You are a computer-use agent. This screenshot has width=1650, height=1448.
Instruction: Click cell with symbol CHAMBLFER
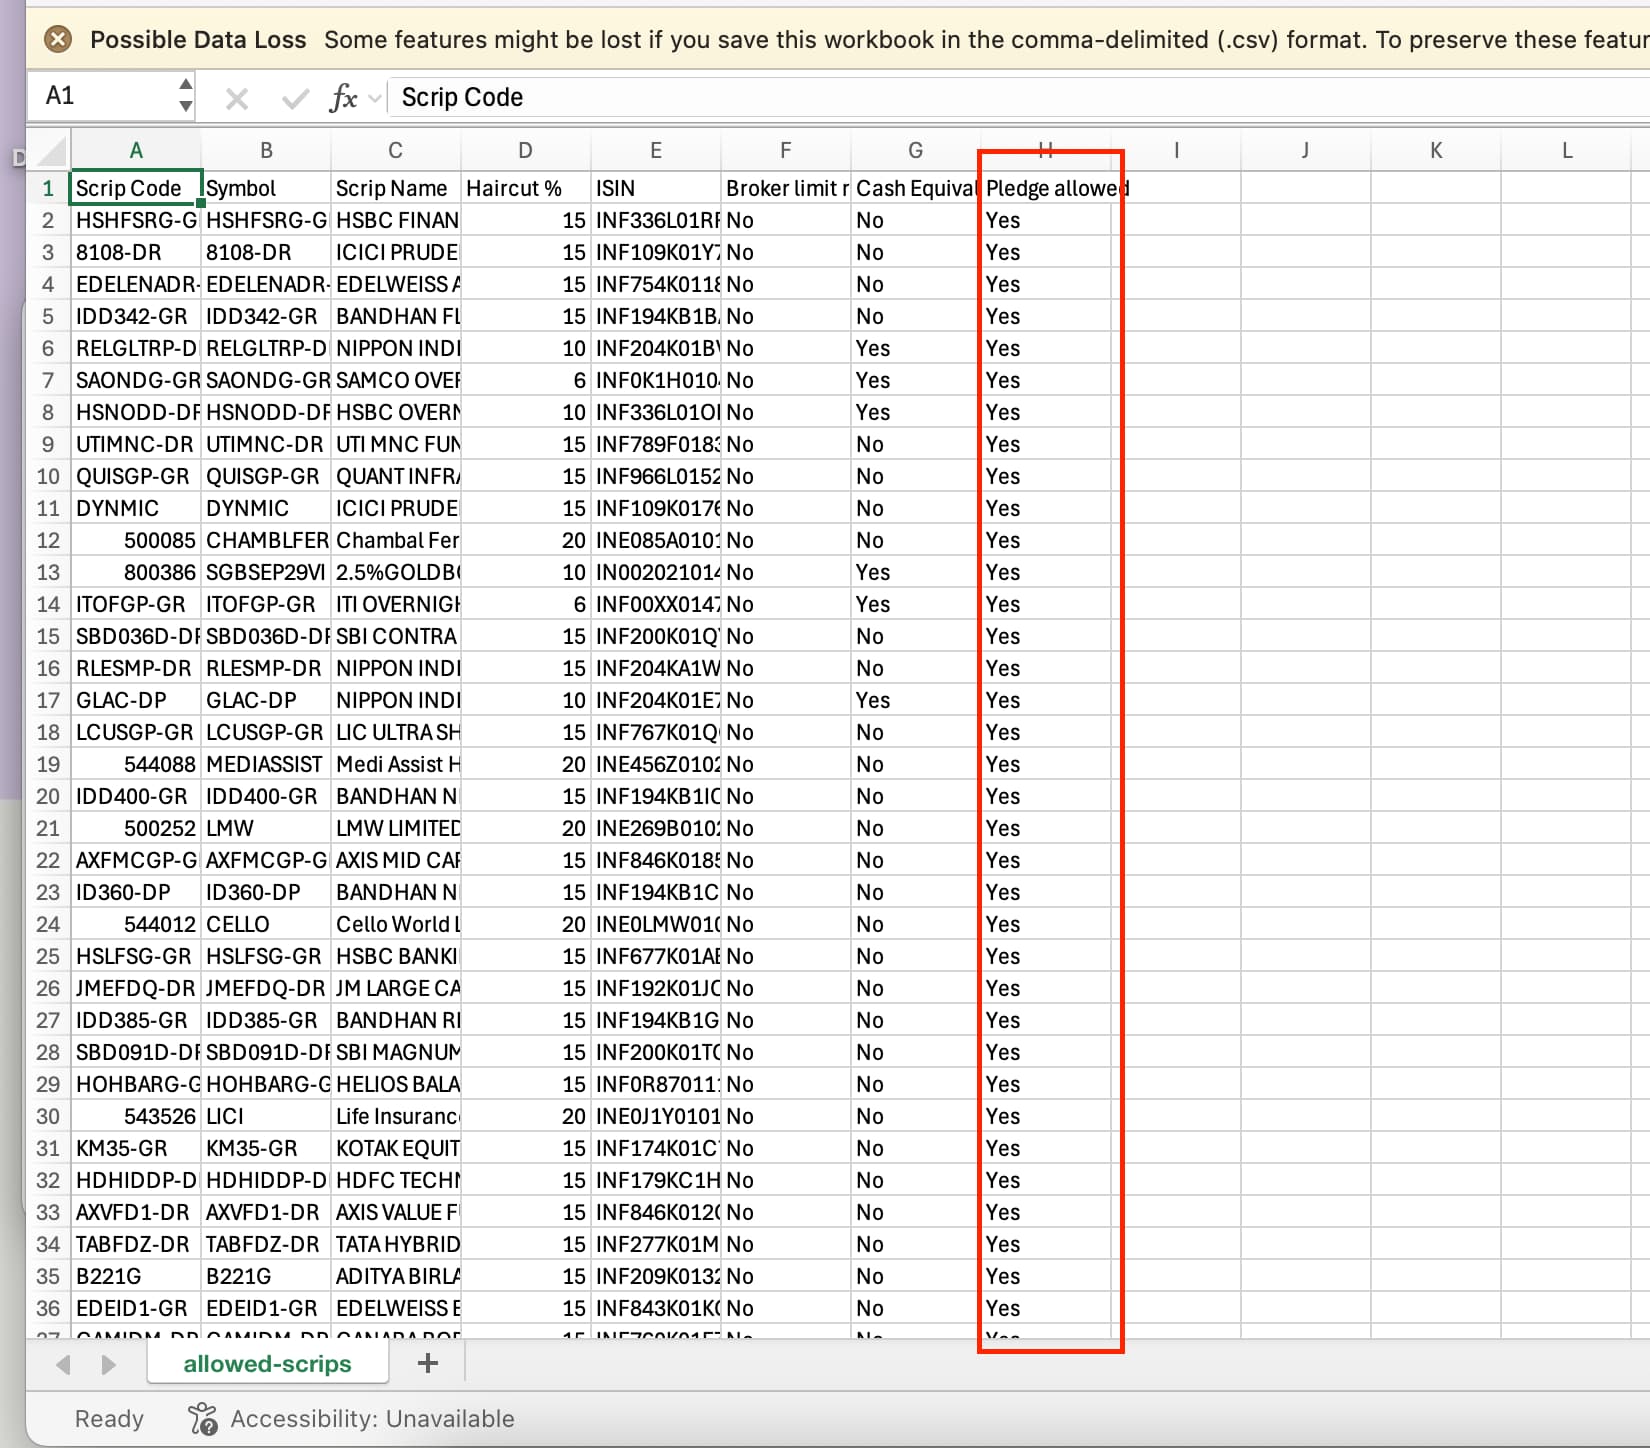(266, 540)
